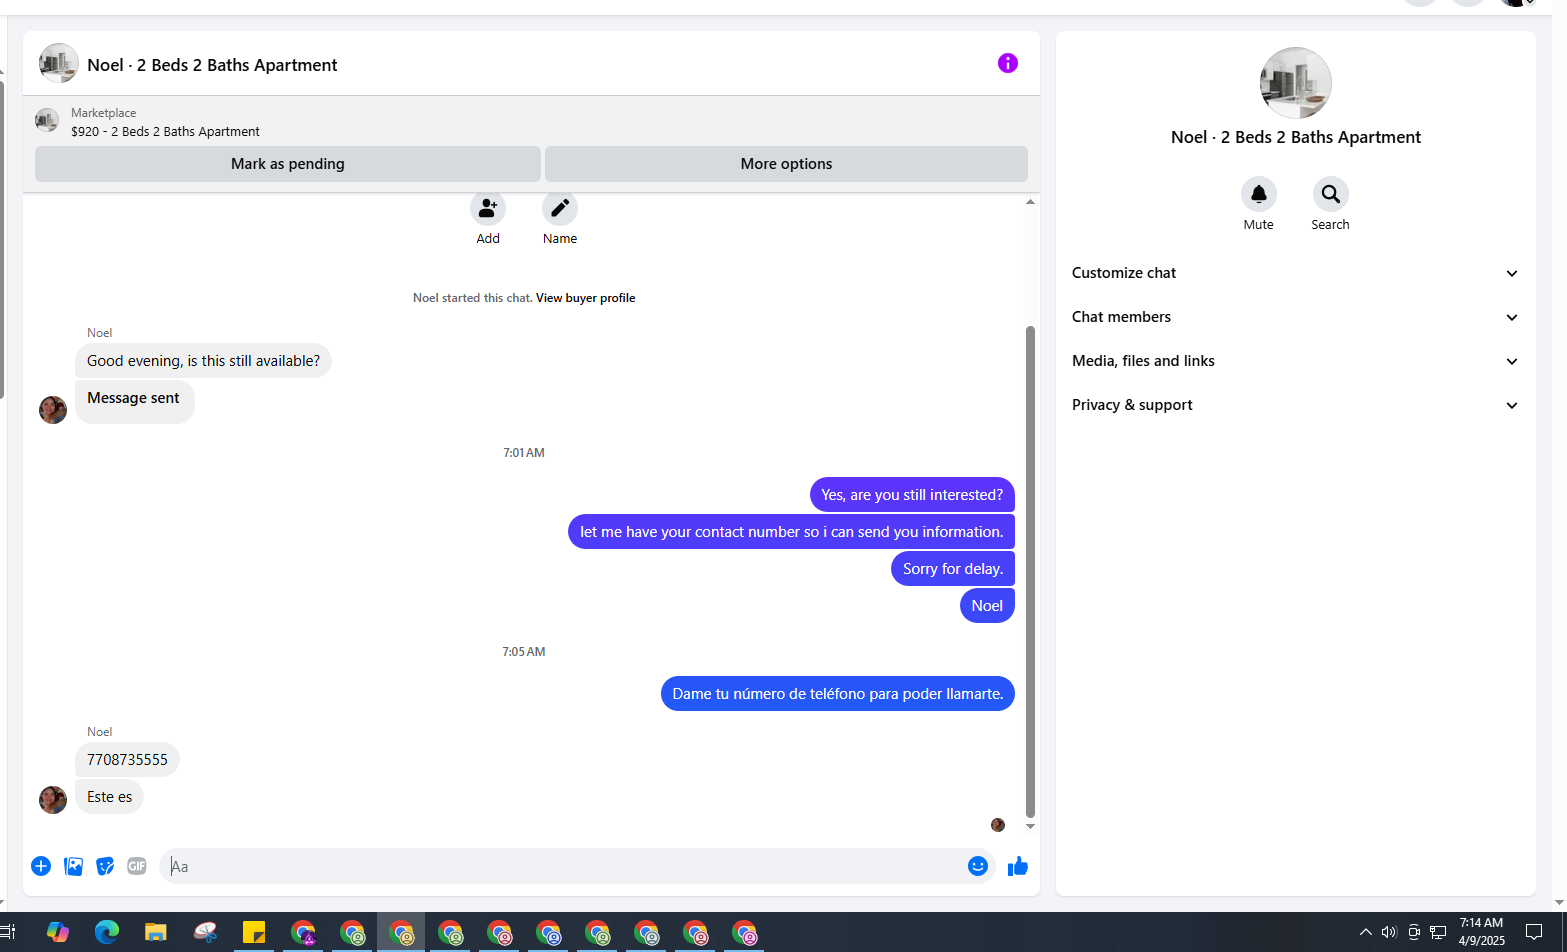Send a thumbs-up like
The width and height of the screenshot is (1567, 952).
pos(1018,866)
